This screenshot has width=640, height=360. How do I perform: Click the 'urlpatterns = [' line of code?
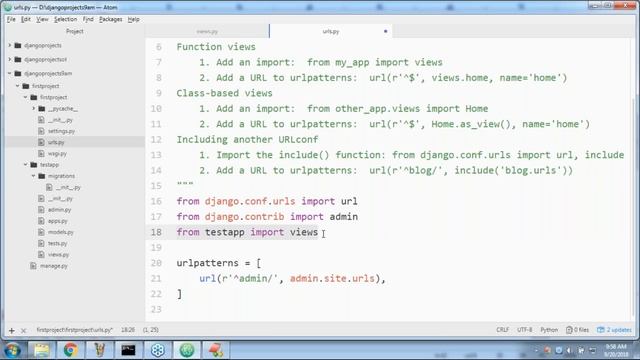(218, 263)
